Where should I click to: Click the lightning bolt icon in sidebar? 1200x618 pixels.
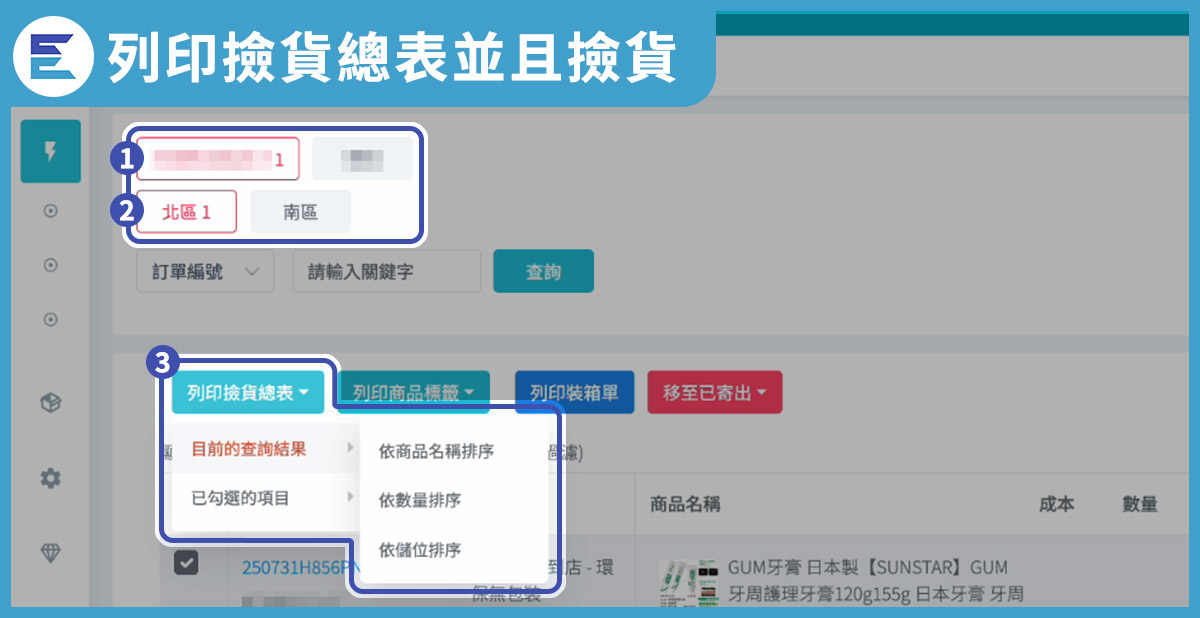[x=50, y=153]
